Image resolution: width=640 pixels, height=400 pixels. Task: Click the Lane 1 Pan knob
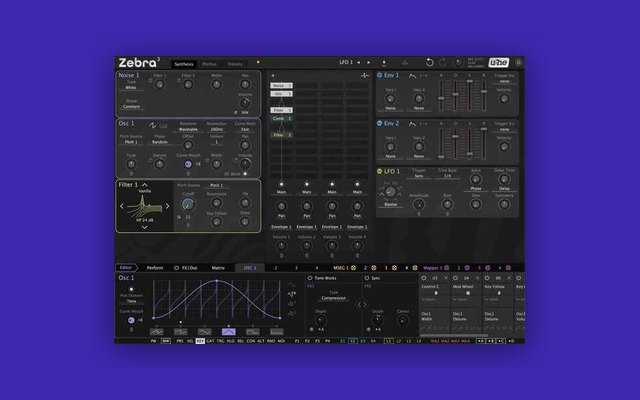click(x=281, y=206)
